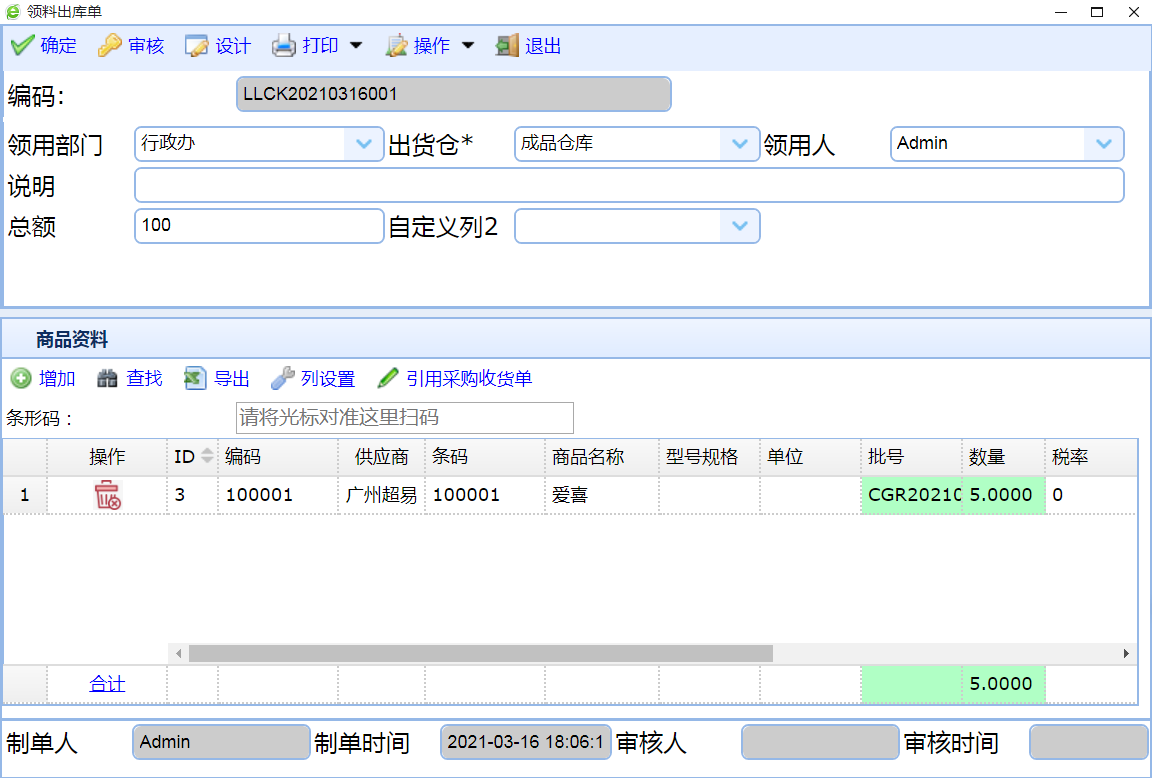Open 设计 designer via its icon
This screenshot has width=1152, height=783.
[x=197, y=46]
